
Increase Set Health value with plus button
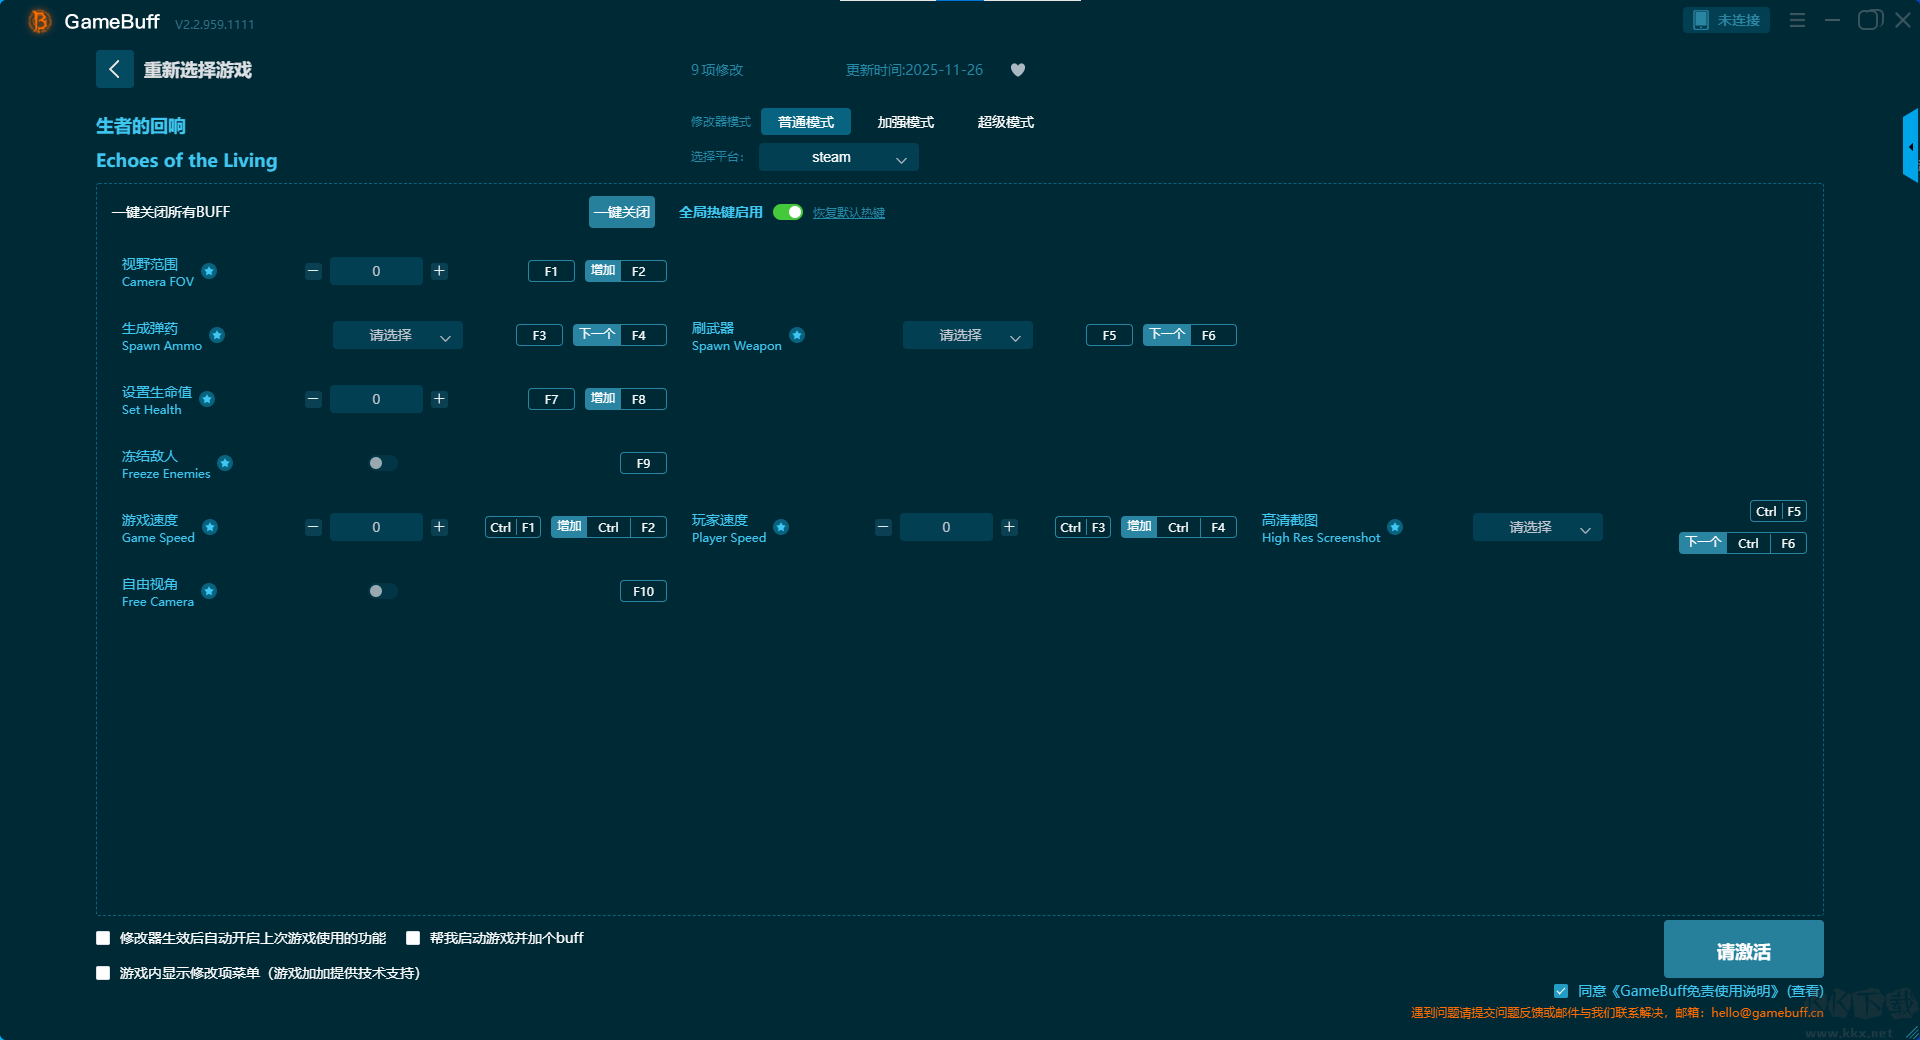[x=439, y=399]
